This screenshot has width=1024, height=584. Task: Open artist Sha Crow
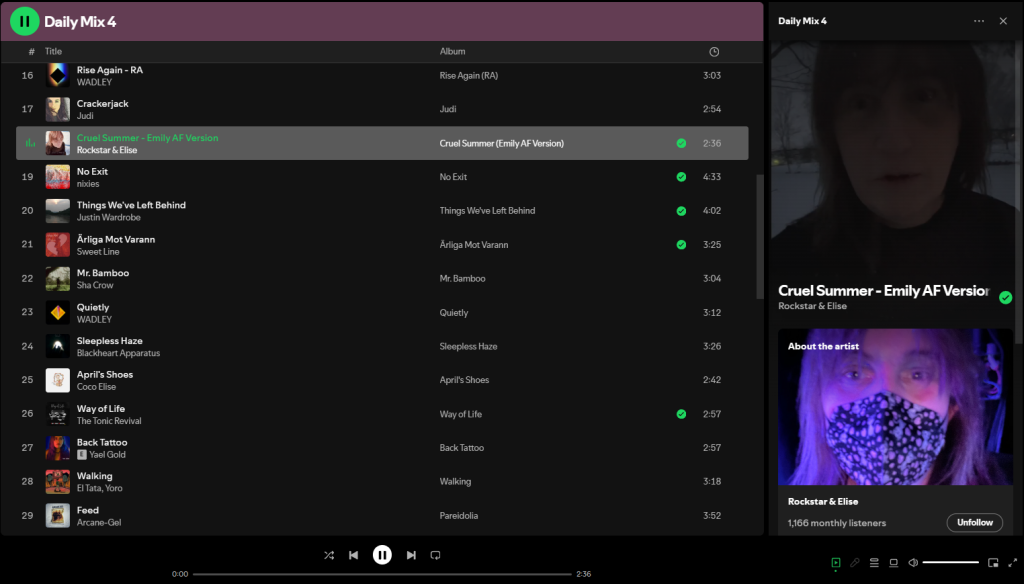95,285
